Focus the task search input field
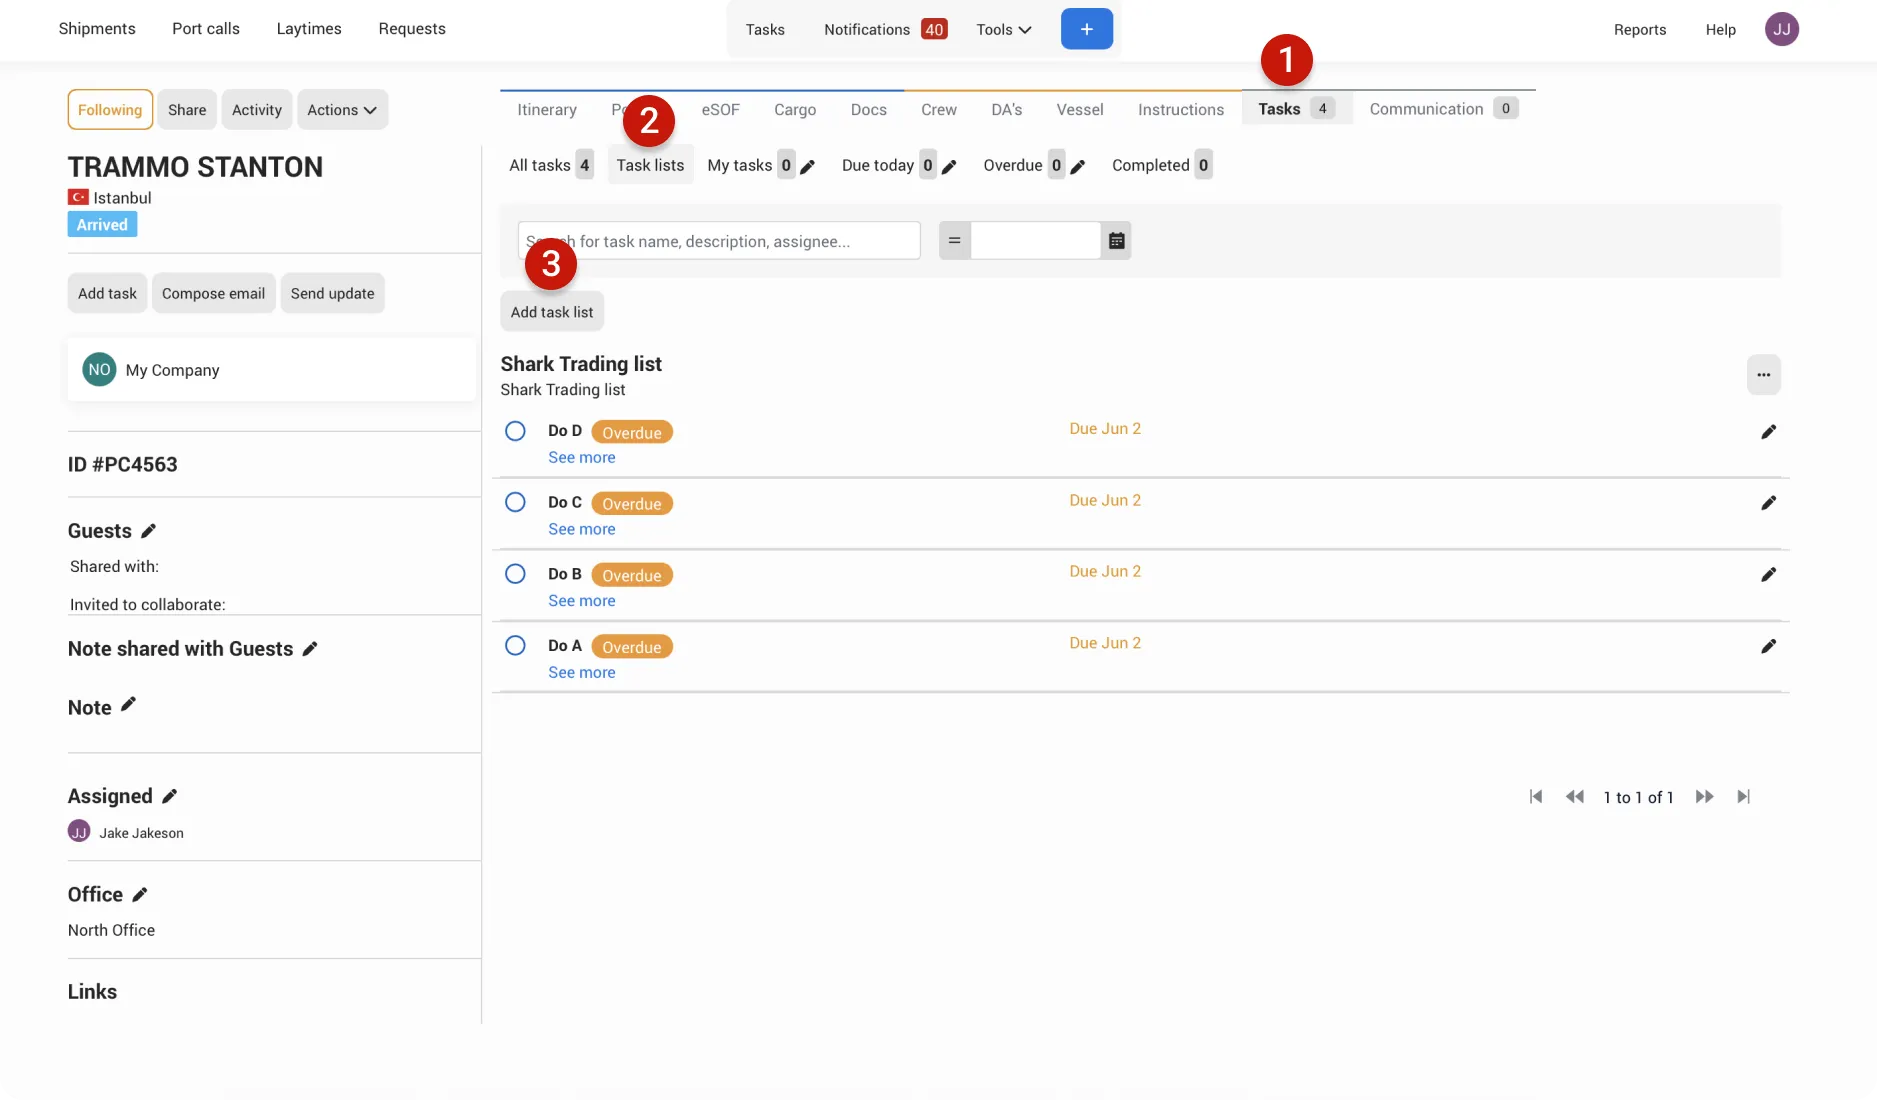This screenshot has width=1877, height=1100. pos(719,241)
